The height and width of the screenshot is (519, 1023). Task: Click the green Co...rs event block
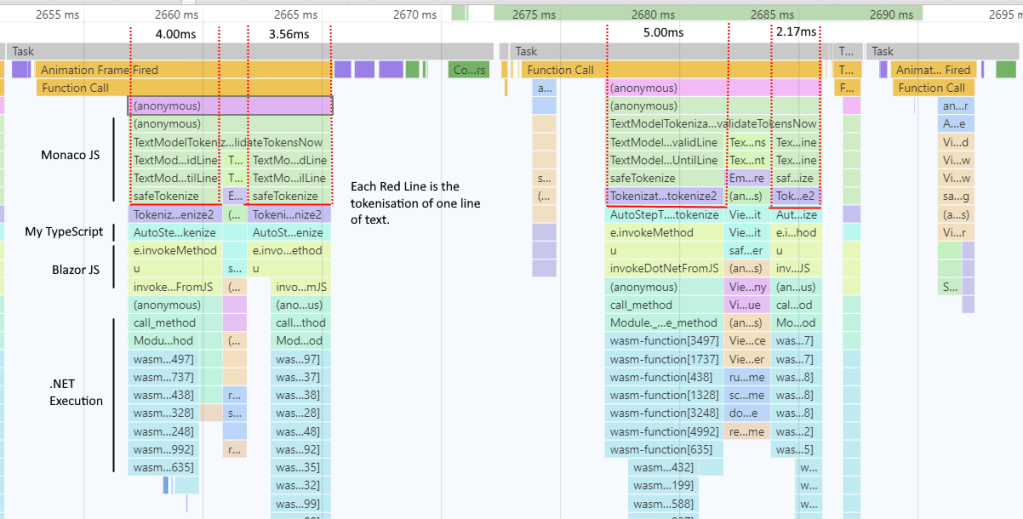pyautogui.click(x=468, y=70)
